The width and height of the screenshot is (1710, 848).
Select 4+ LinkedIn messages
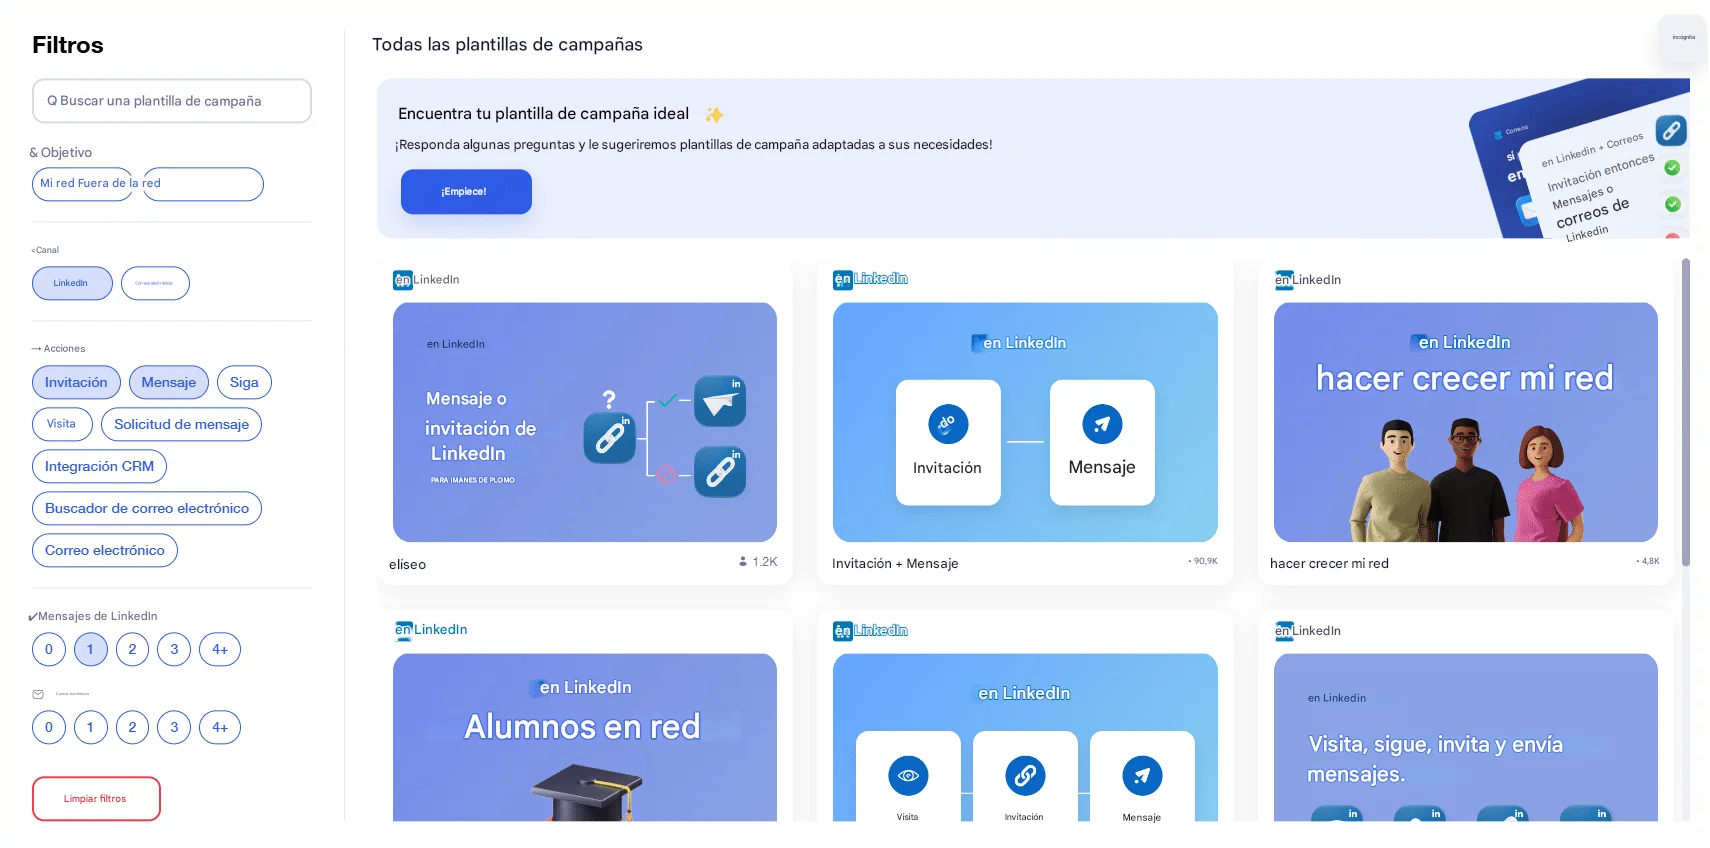pos(220,649)
